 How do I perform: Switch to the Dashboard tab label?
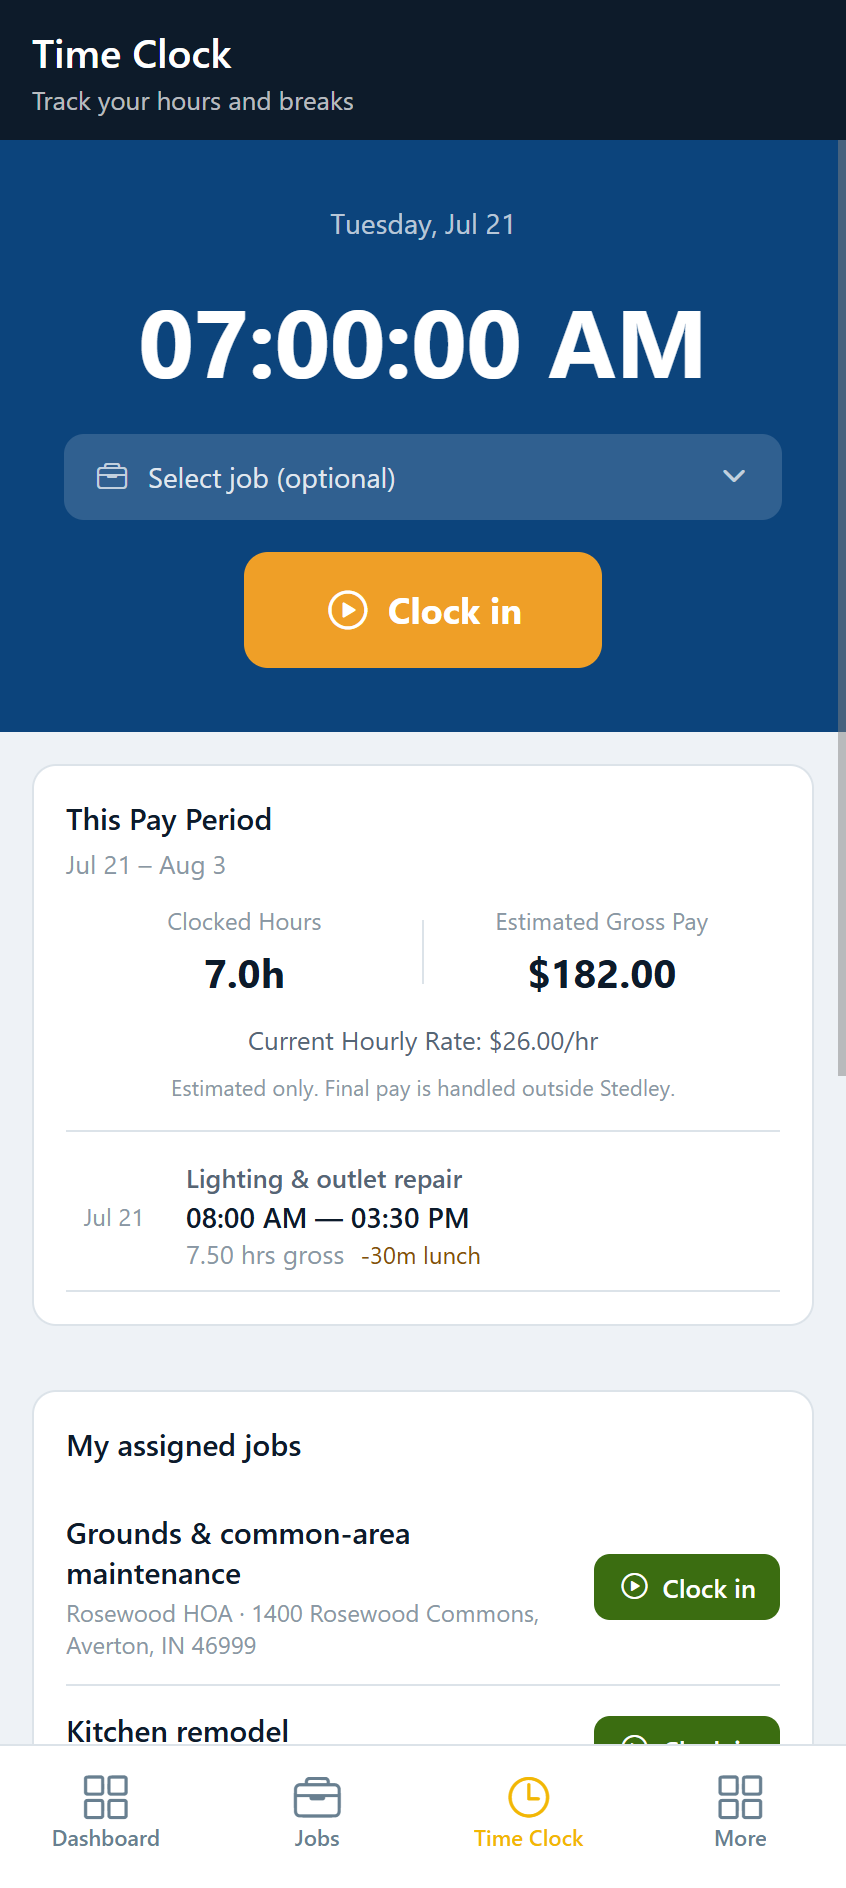(x=106, y=1838)
